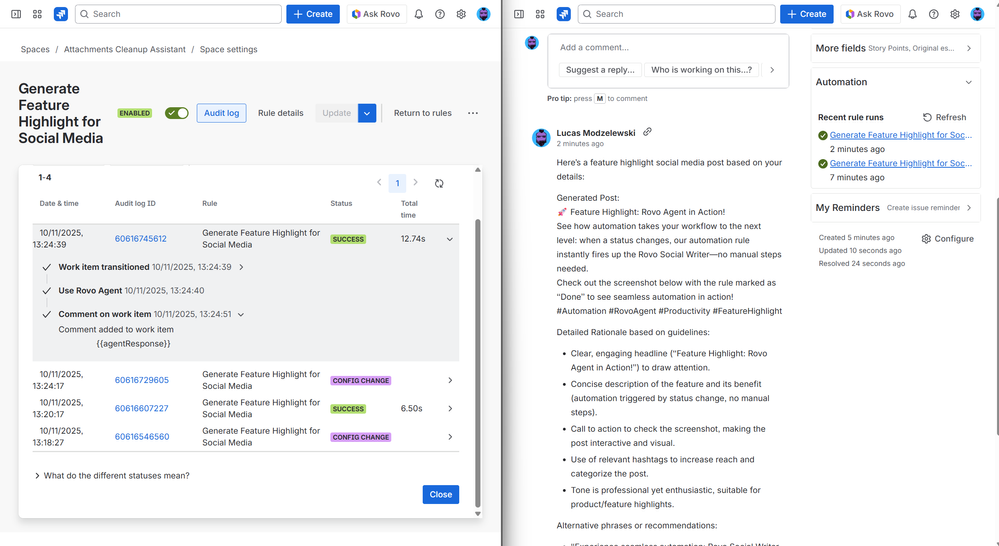Open Configure for the work item
Screen dimensions: 999x546
pyautogui.click(x=947, y=239)
